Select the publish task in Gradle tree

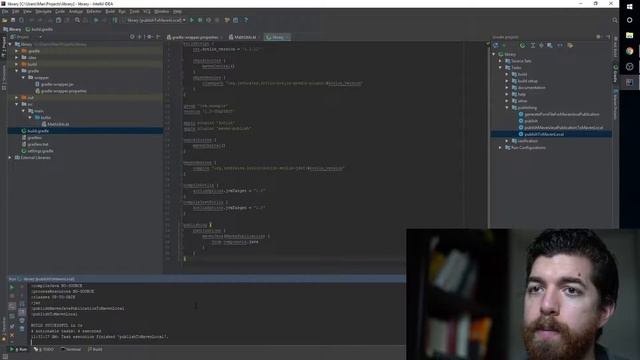(x=531, y=121)
